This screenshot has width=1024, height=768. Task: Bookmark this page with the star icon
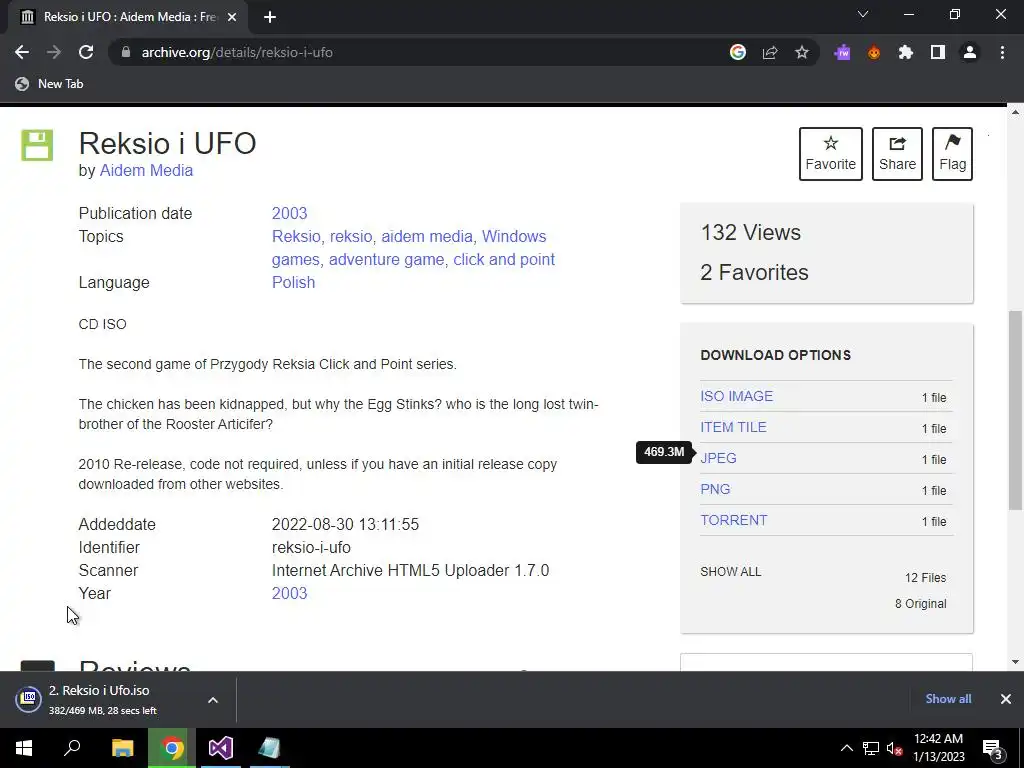click(x=802, y=52)
